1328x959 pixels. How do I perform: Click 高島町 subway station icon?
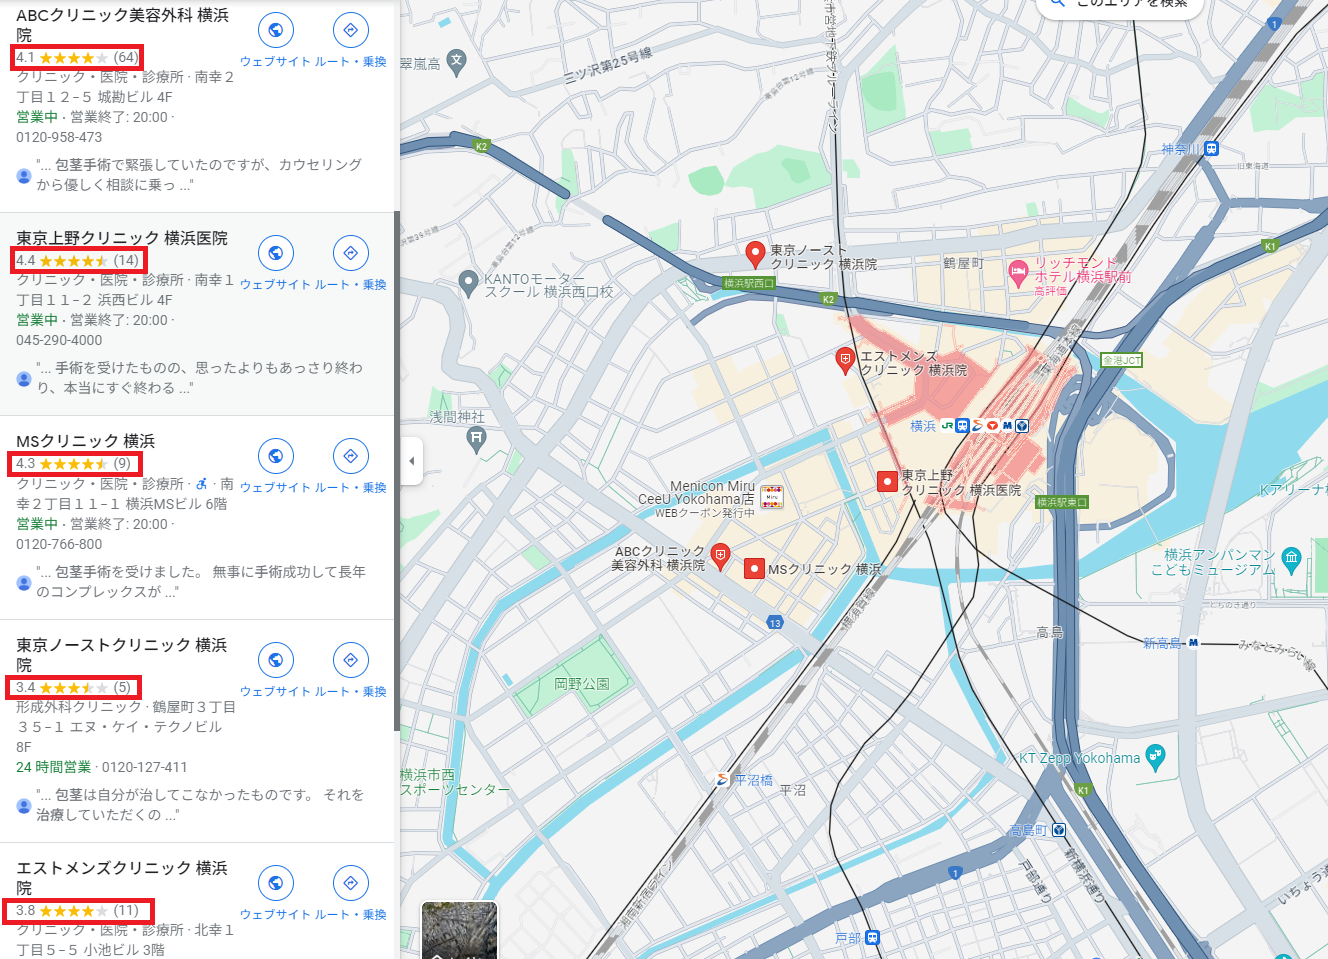(x=1059, y=830)
